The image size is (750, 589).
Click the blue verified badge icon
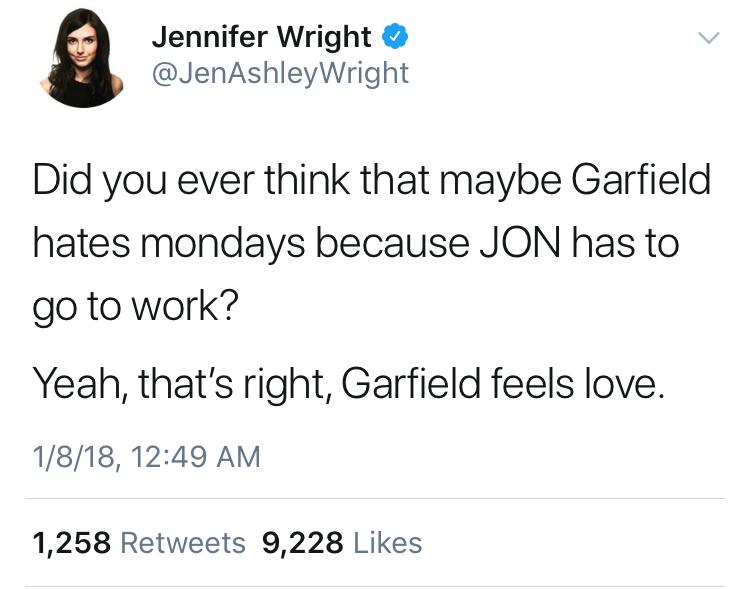(x=395, y=38)
